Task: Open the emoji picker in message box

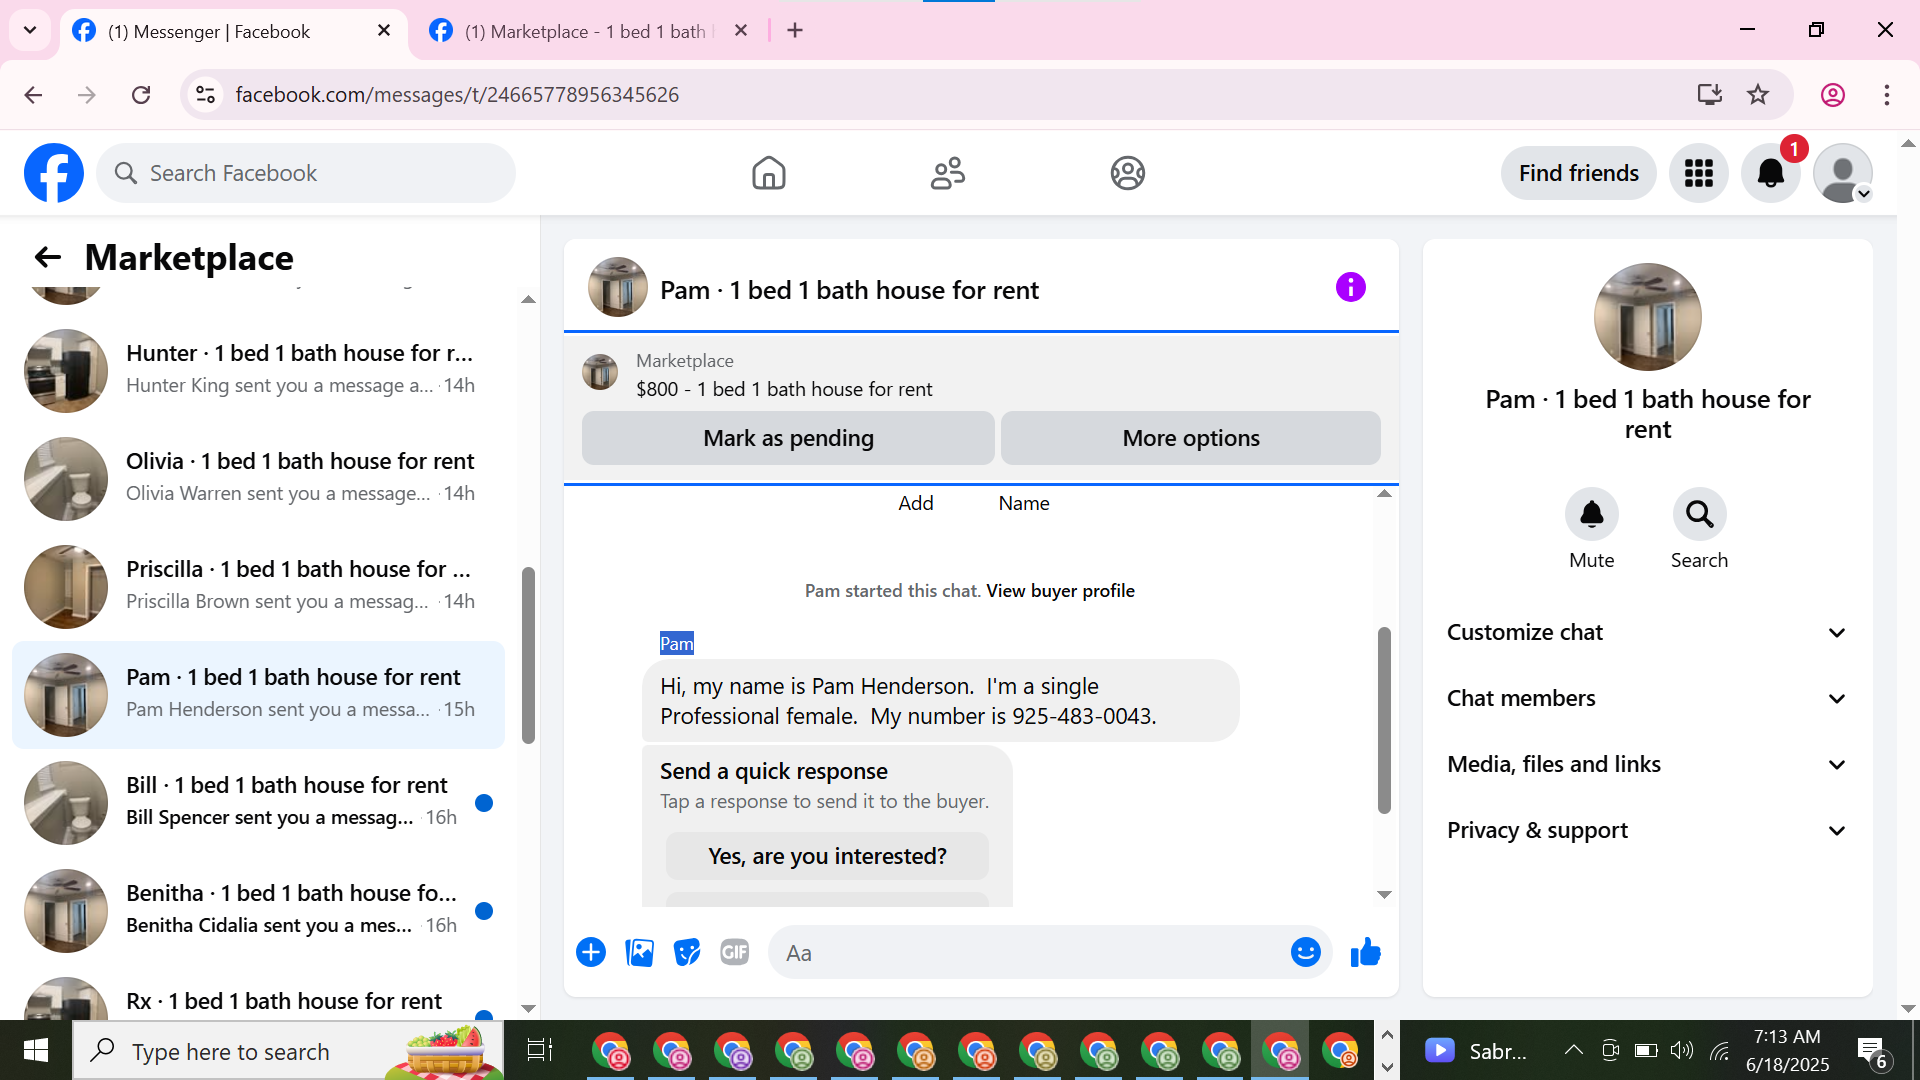Action: pos(1305,952)
